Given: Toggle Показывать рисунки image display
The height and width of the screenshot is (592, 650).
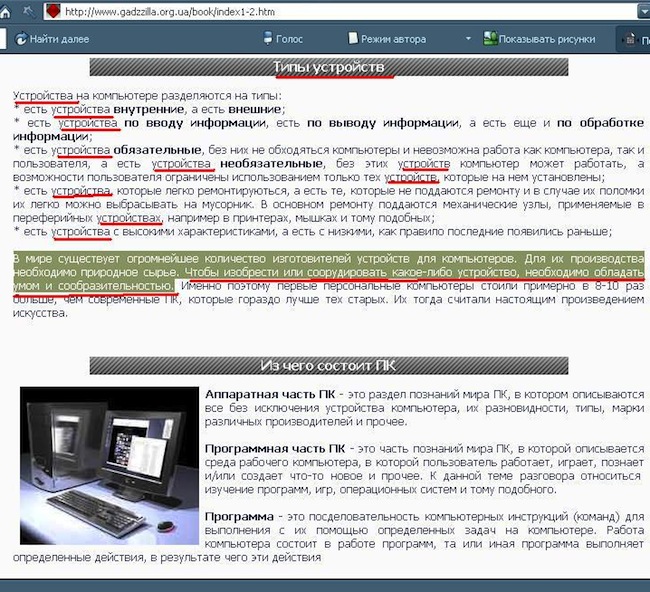Looking at the screenshot, I should coord(540,39).
